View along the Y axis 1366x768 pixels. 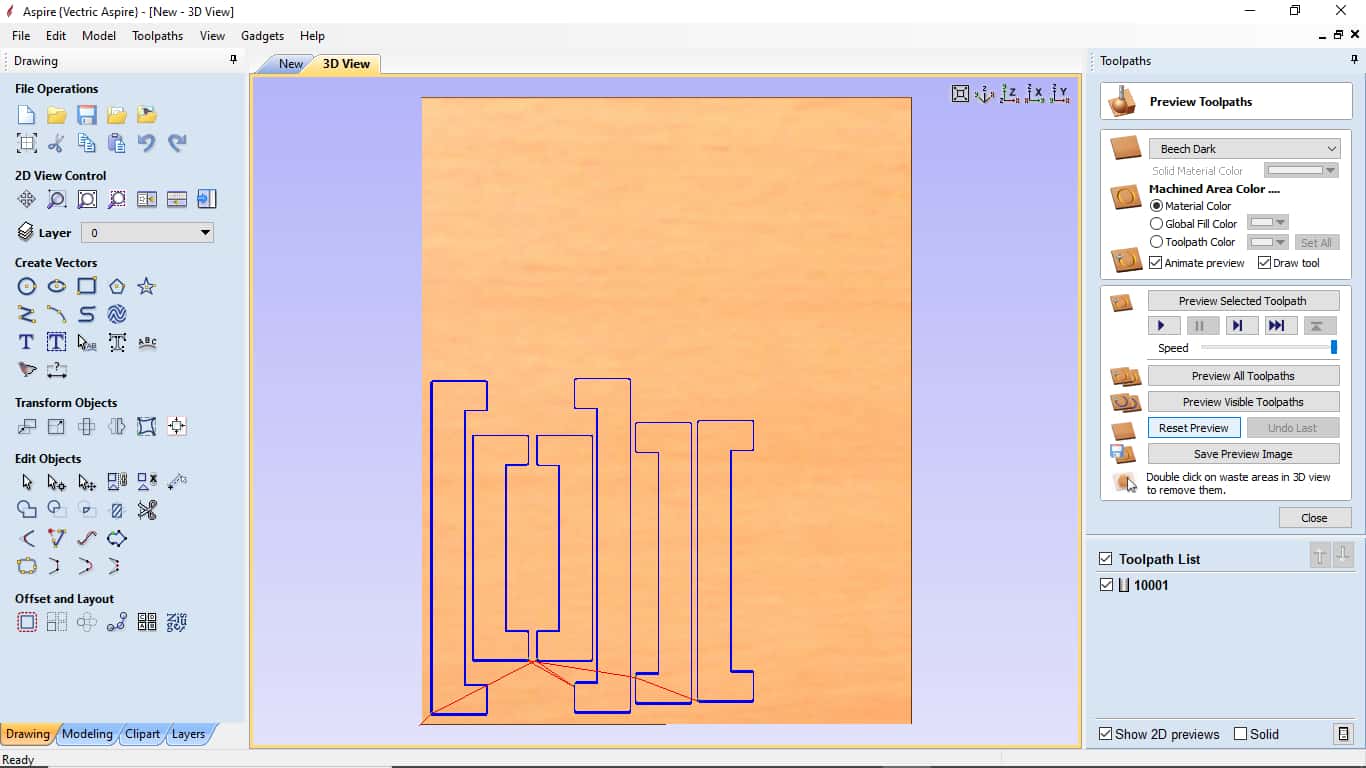click(1060, 94)
